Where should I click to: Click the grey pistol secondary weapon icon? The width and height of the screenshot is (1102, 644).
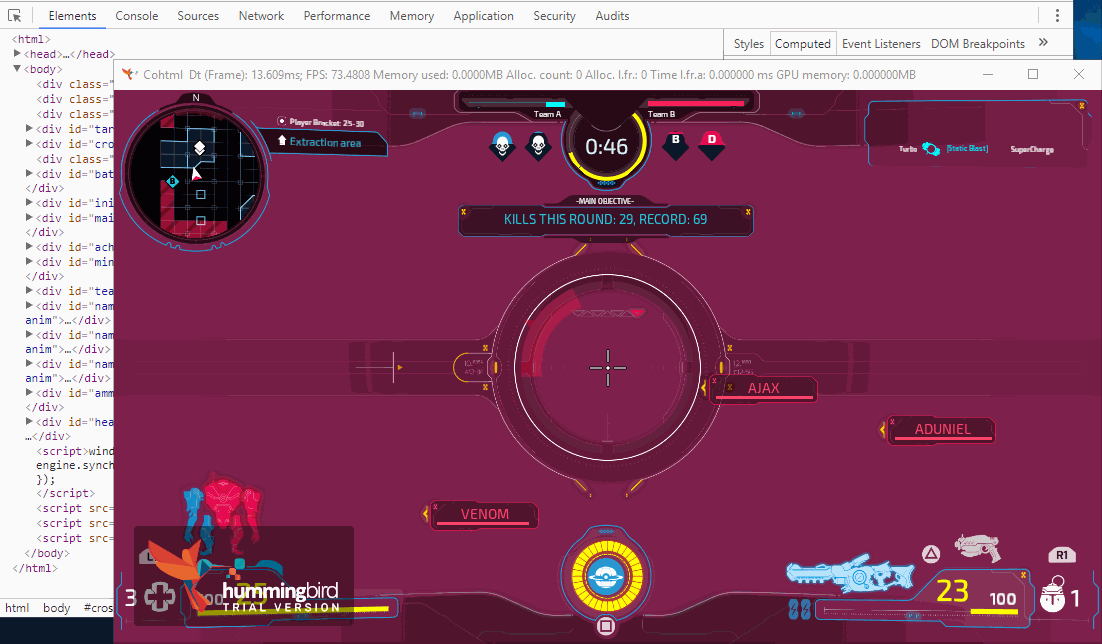pos(977,546)
